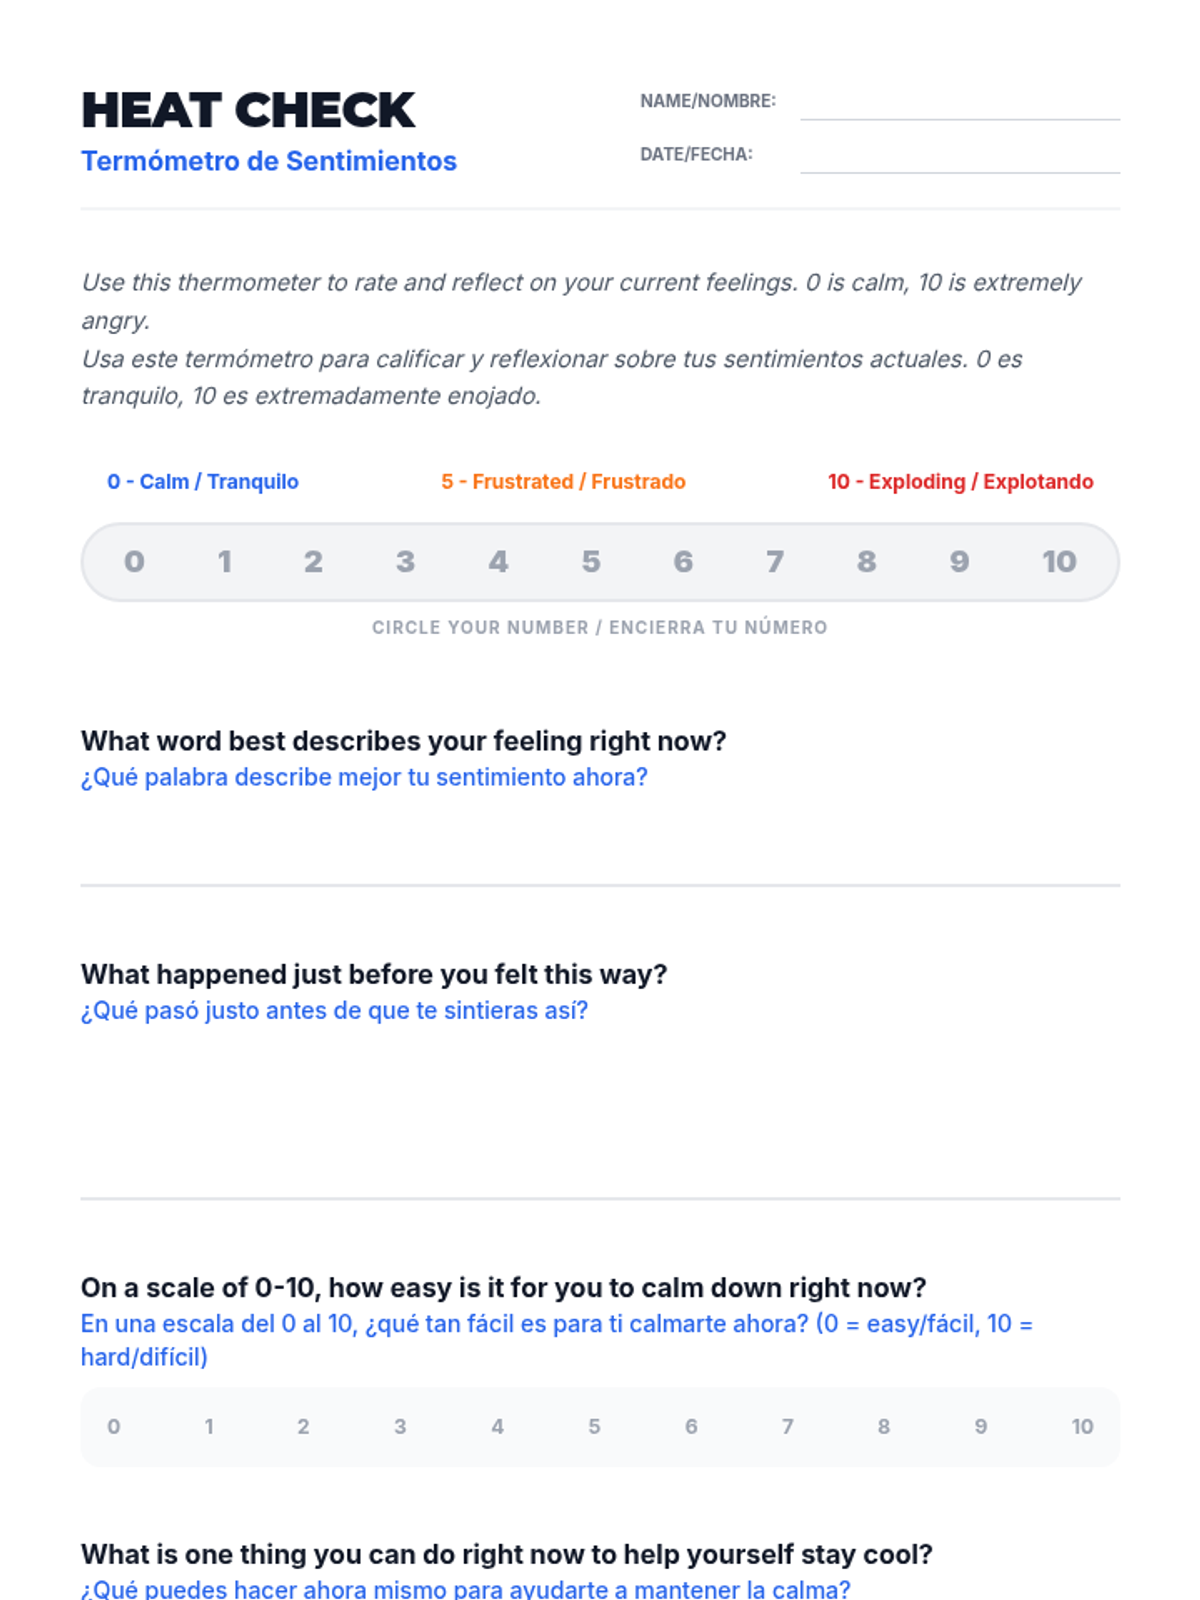Select 8 on the feelings thermometer
This screenshot has height=1600, width=1200.
pos(867,562)
